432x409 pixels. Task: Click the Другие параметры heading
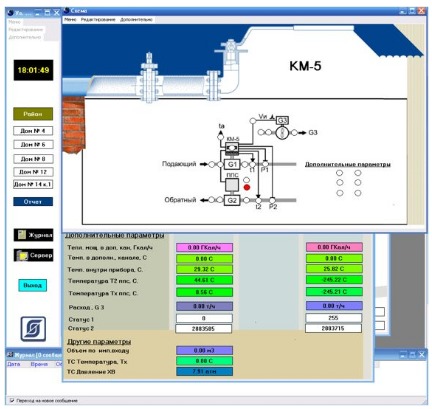pos(99,342)
